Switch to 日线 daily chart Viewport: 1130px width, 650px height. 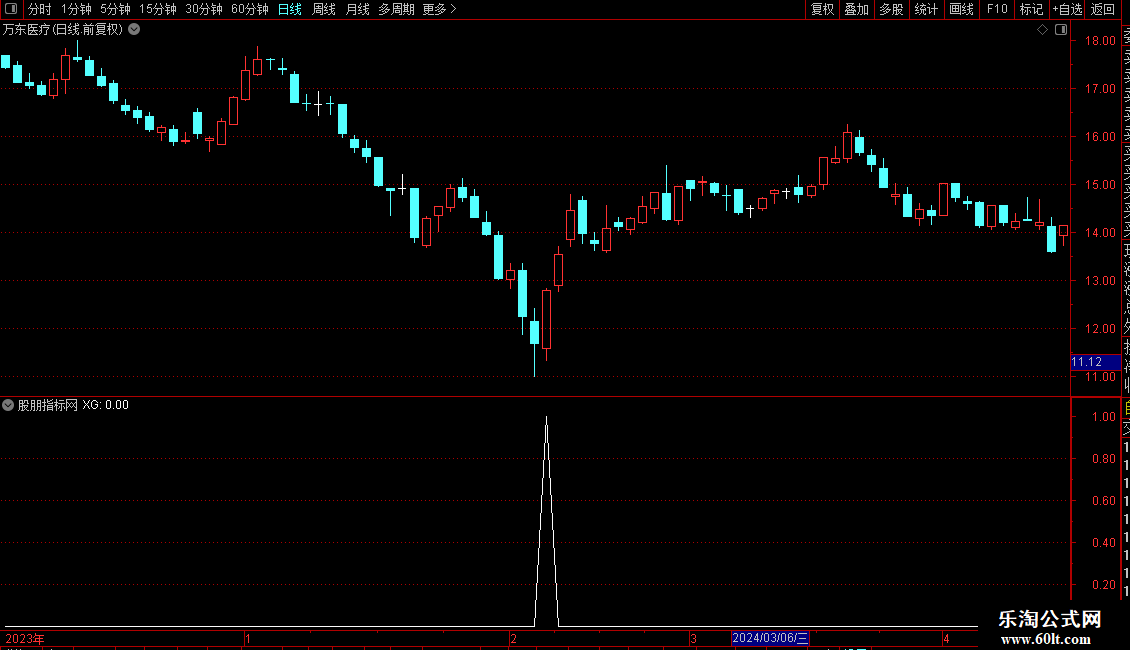point(290,9)
